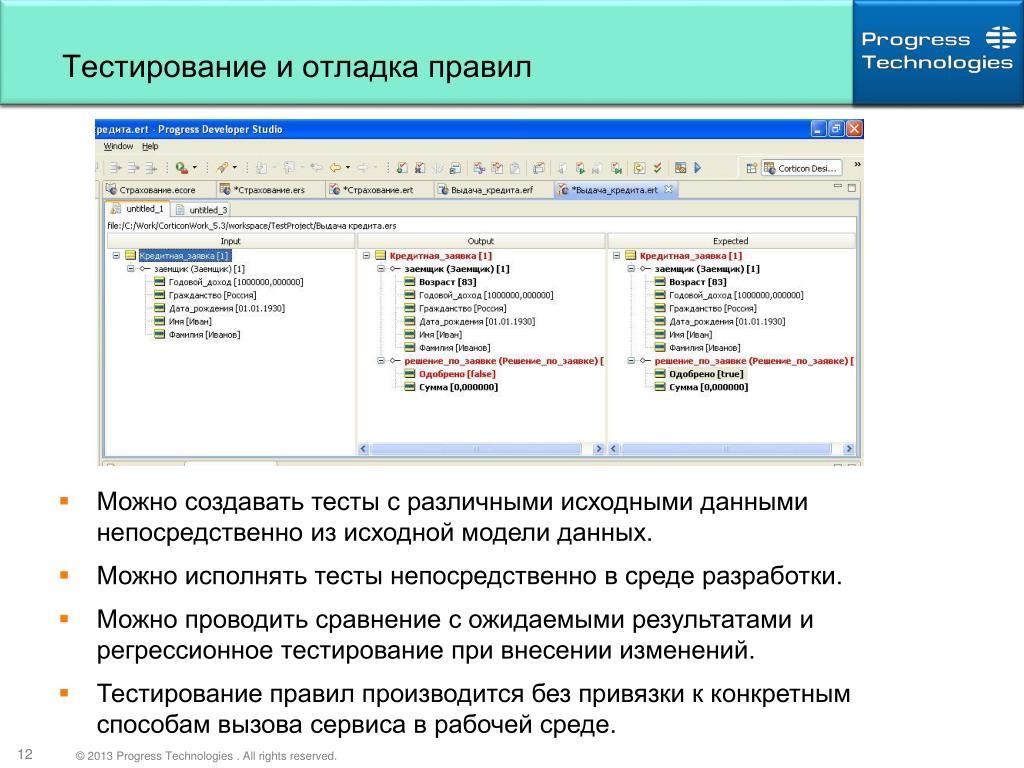Click the right scroll arrow of Output panel

pos(598,449)
